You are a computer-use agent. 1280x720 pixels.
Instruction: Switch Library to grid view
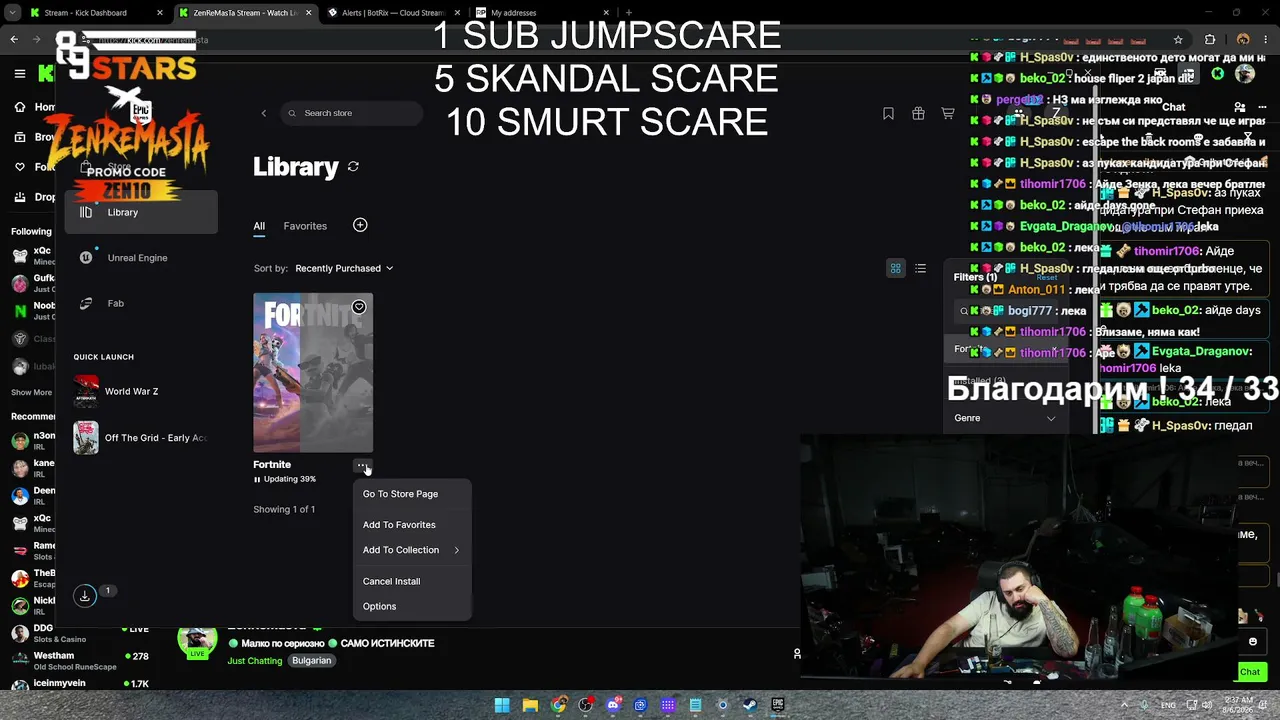(896, 268)
